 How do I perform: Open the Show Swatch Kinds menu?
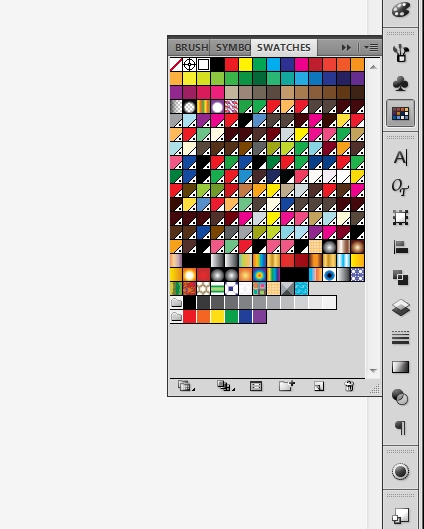click(x=226, y=386)
